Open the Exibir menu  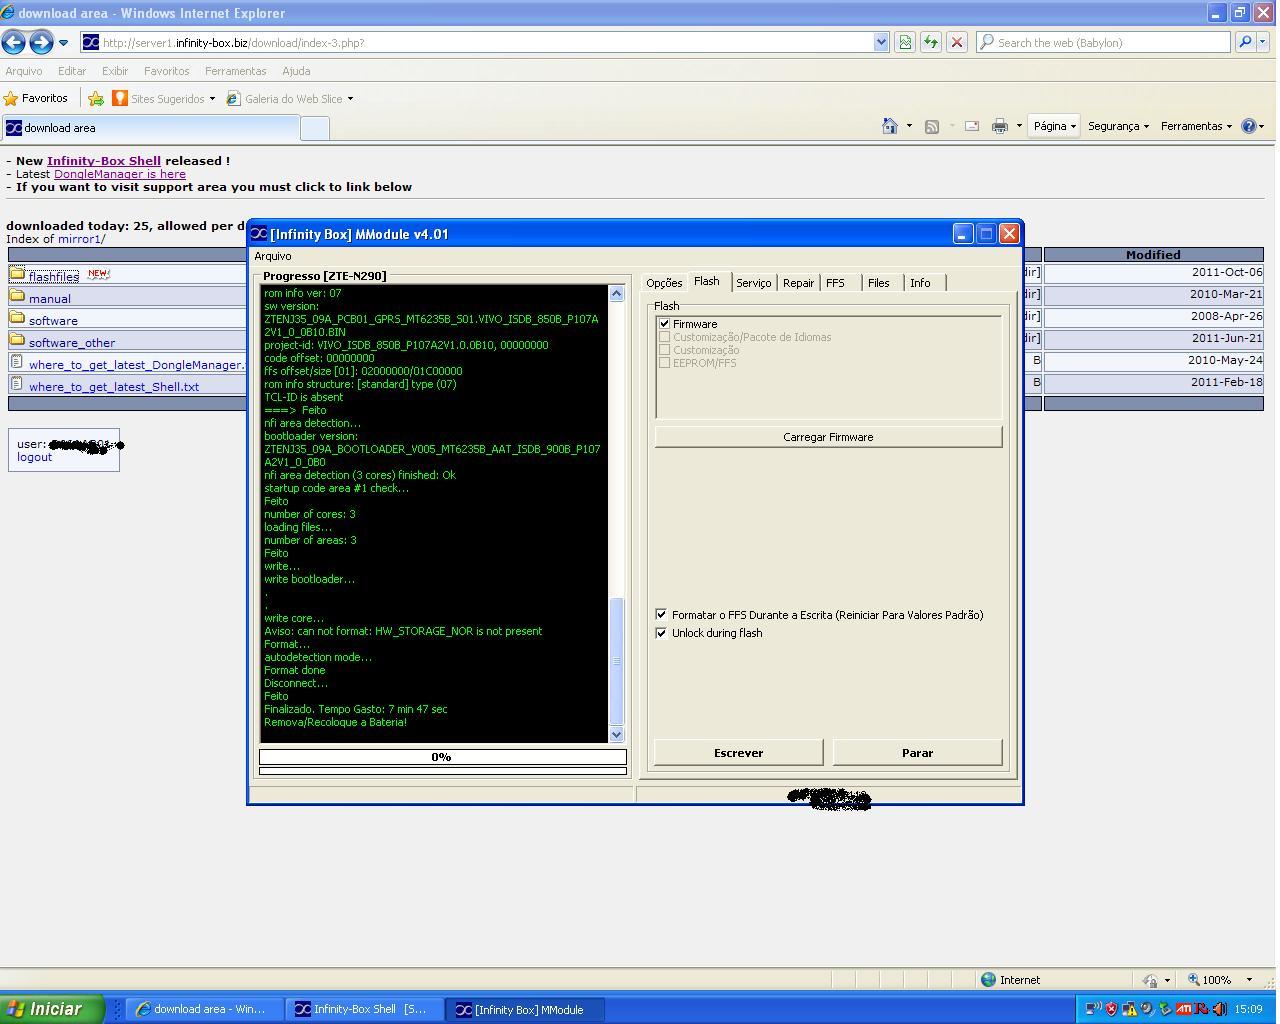click(x=115, y=71)
